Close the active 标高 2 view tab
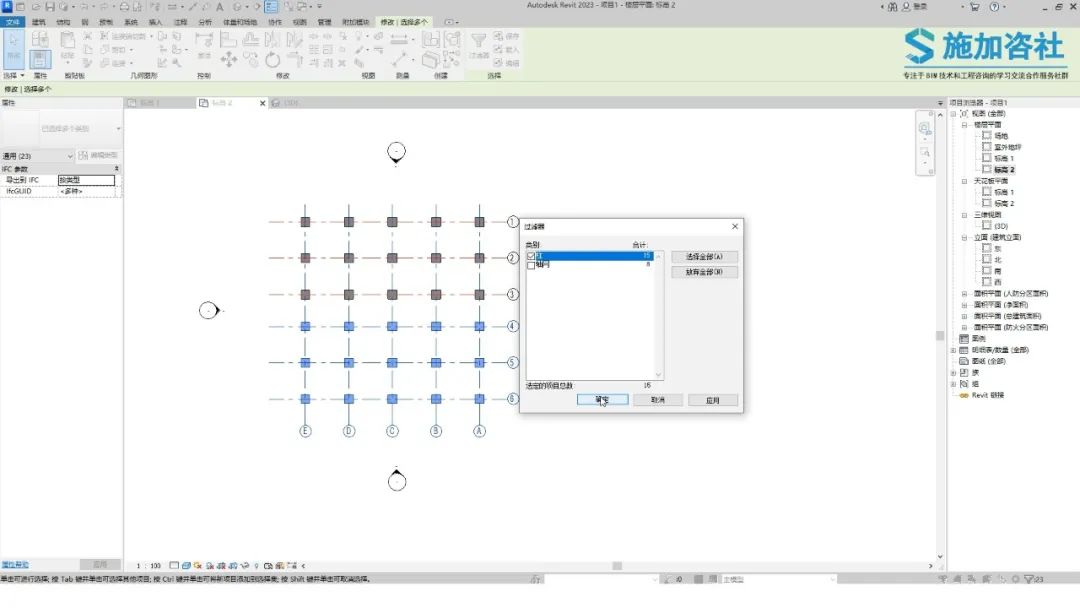1080x608 pixels. pyautogui.click(x=262, y=103)
